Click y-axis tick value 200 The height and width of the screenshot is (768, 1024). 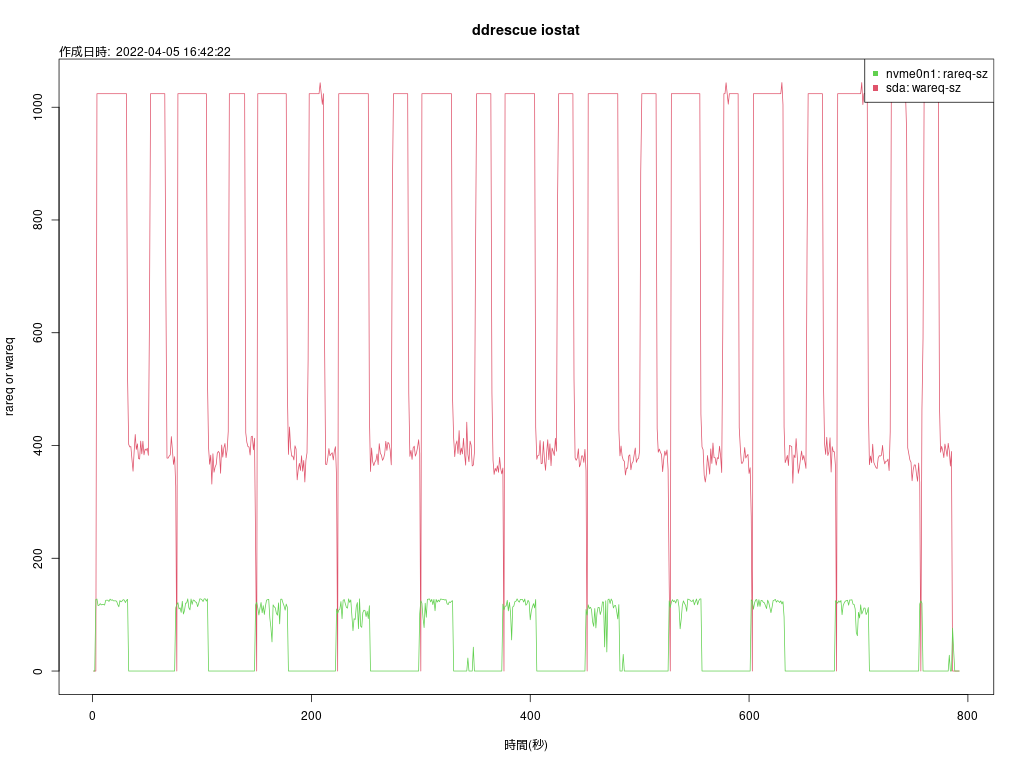(x=38, y=558)
